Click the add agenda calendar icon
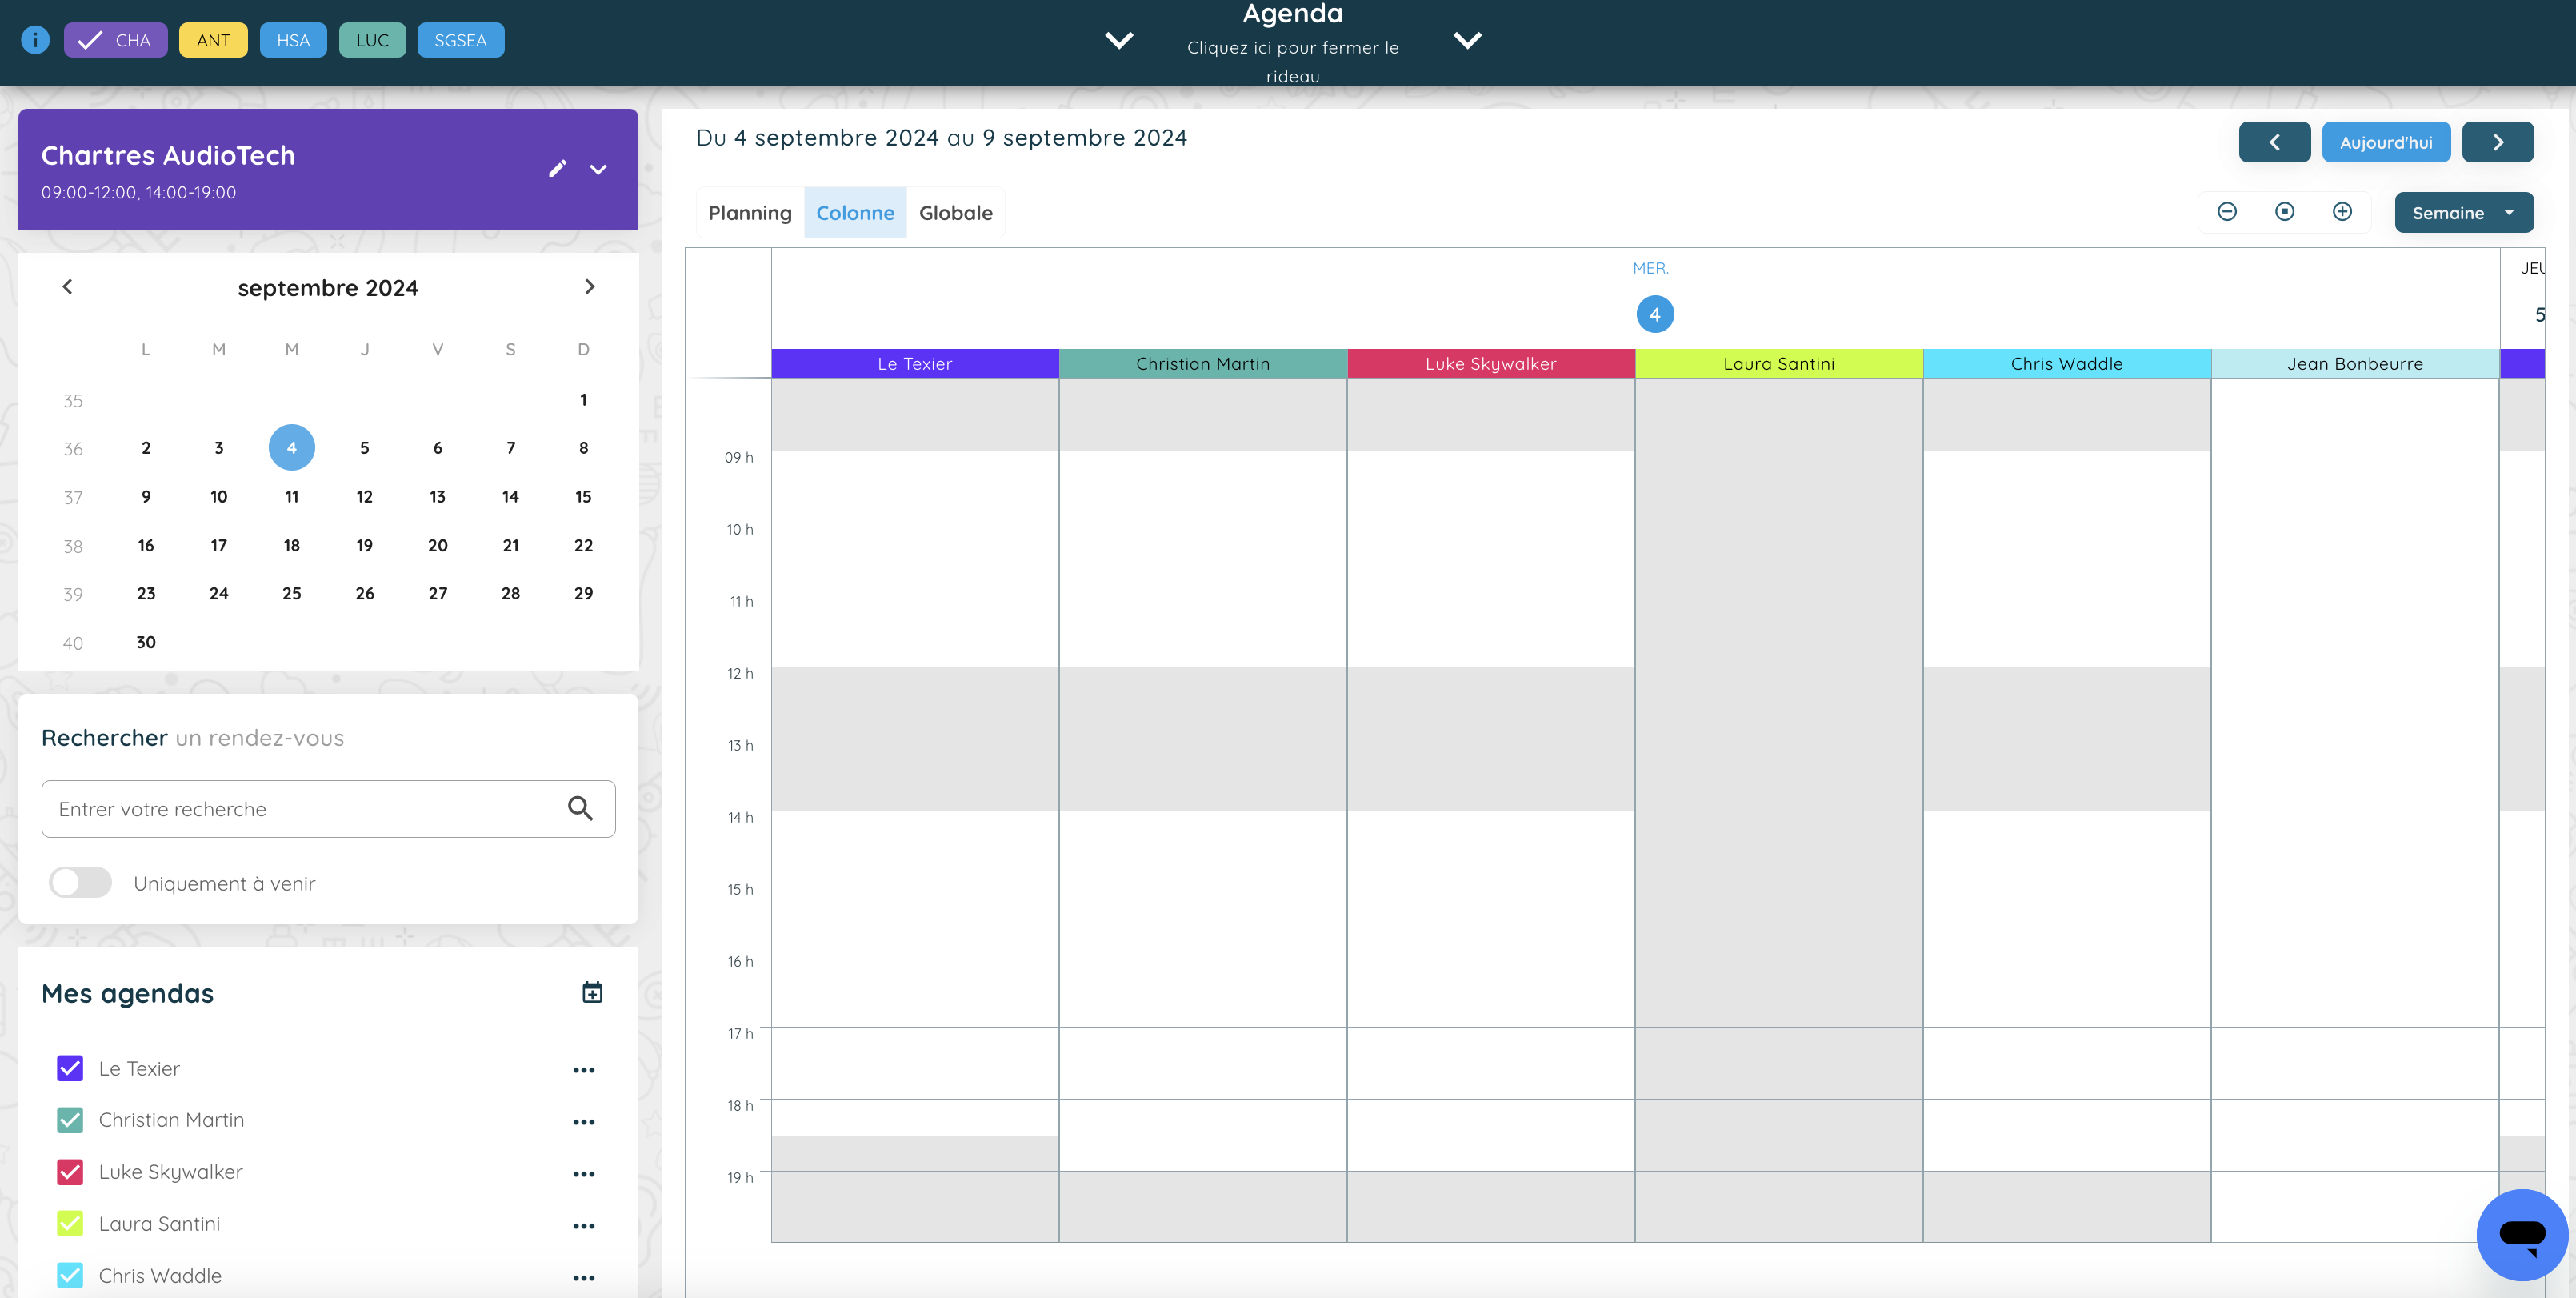The image size is (2576, 1298). click(x=592, y=992)
